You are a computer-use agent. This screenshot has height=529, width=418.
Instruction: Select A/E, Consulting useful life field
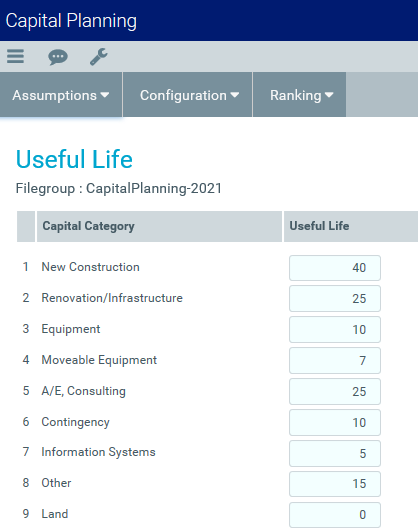pyautogui.click(x=335, y=392)
